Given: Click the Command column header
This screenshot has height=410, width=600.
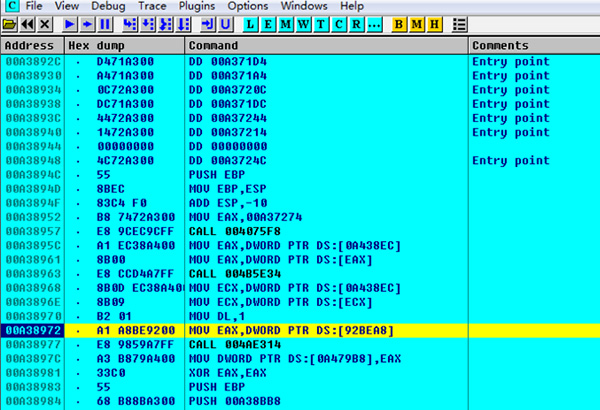Looking at the screenshot, I should point(327,46).
